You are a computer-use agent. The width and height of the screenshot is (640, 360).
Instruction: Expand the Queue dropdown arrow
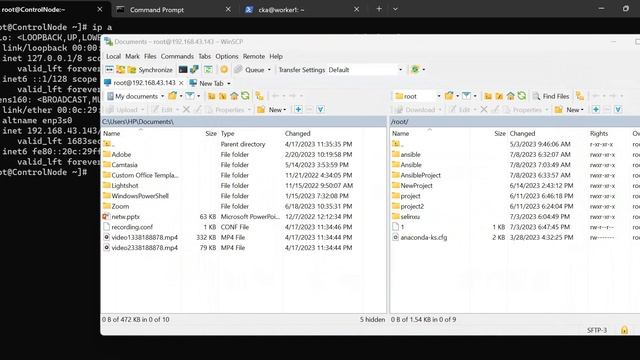tap(269, 70)
